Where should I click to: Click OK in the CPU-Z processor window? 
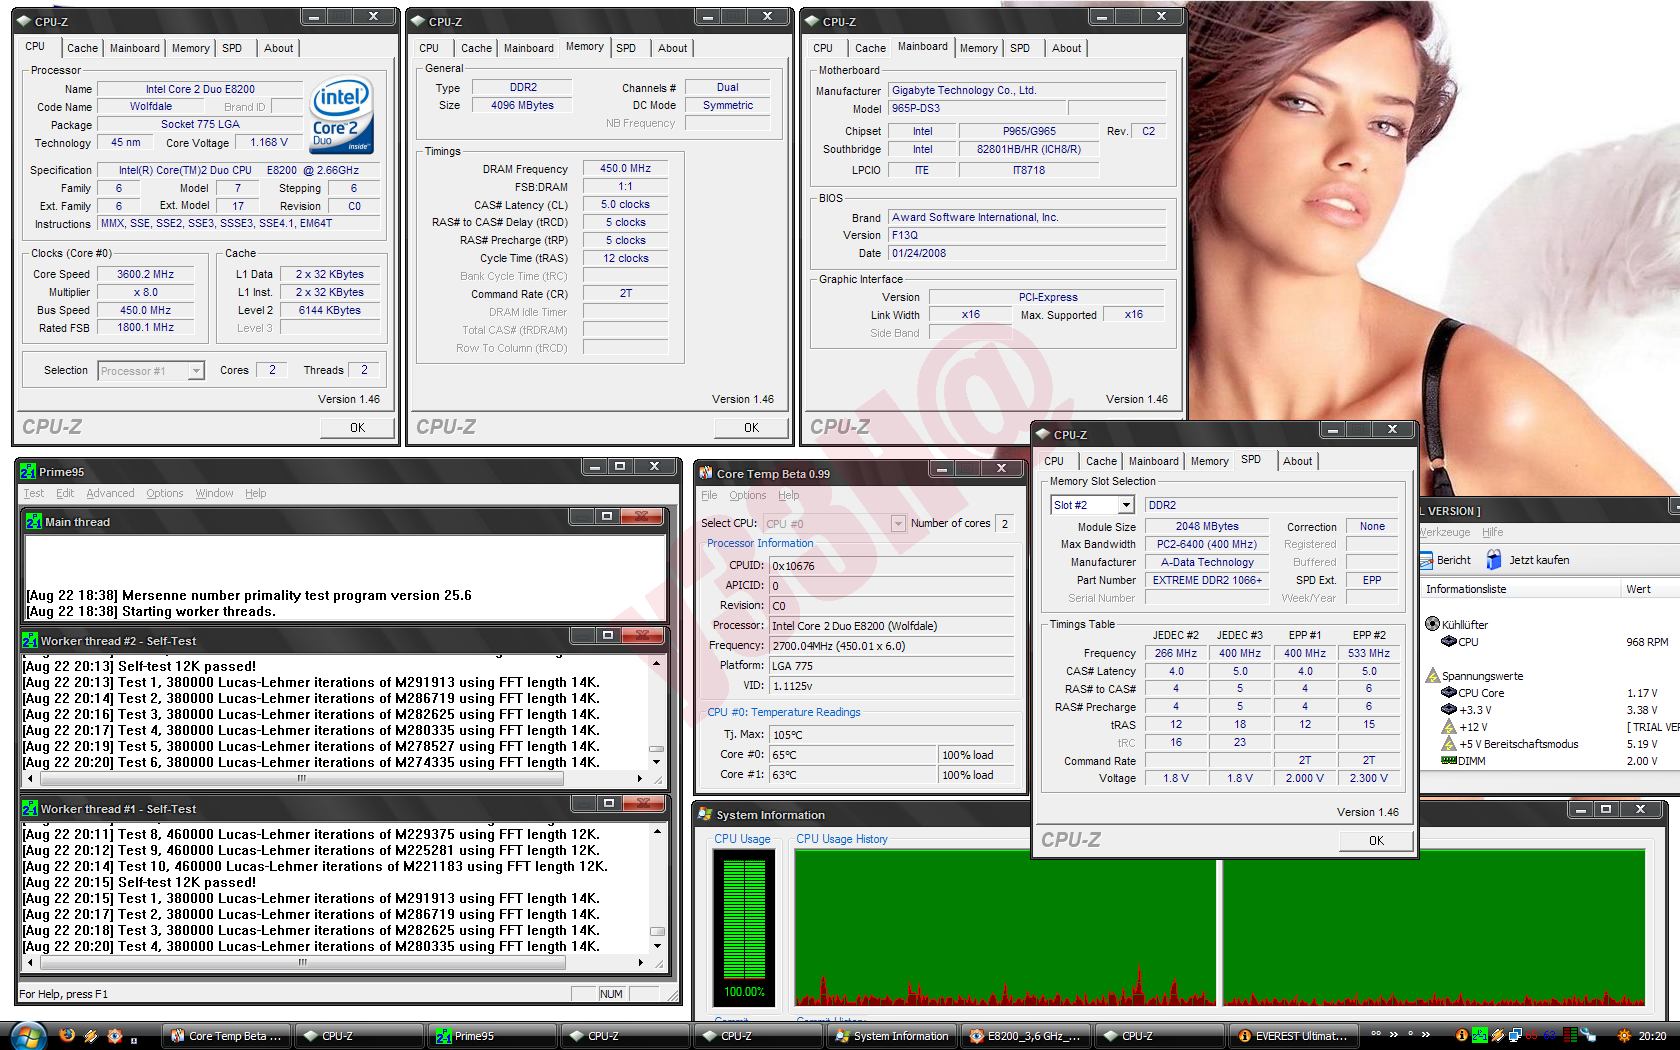[357, 428]
